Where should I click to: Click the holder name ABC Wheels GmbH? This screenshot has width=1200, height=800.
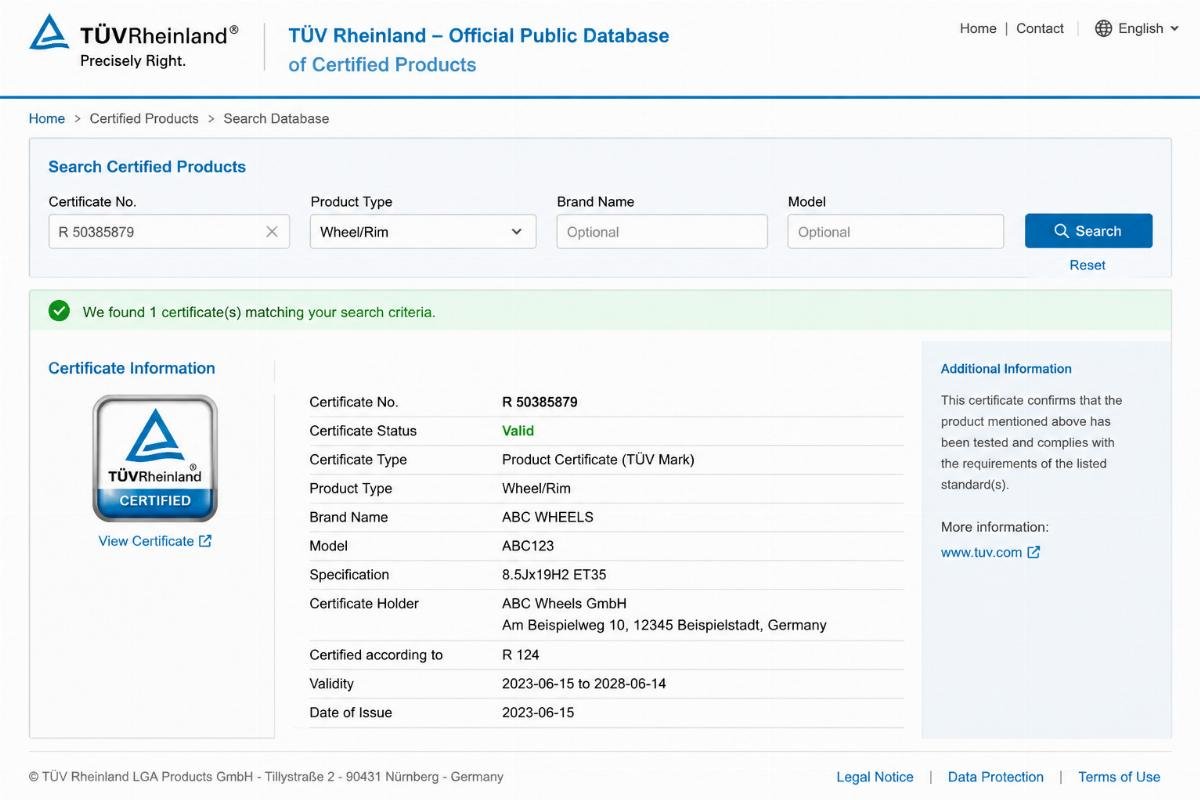point(564,603)
